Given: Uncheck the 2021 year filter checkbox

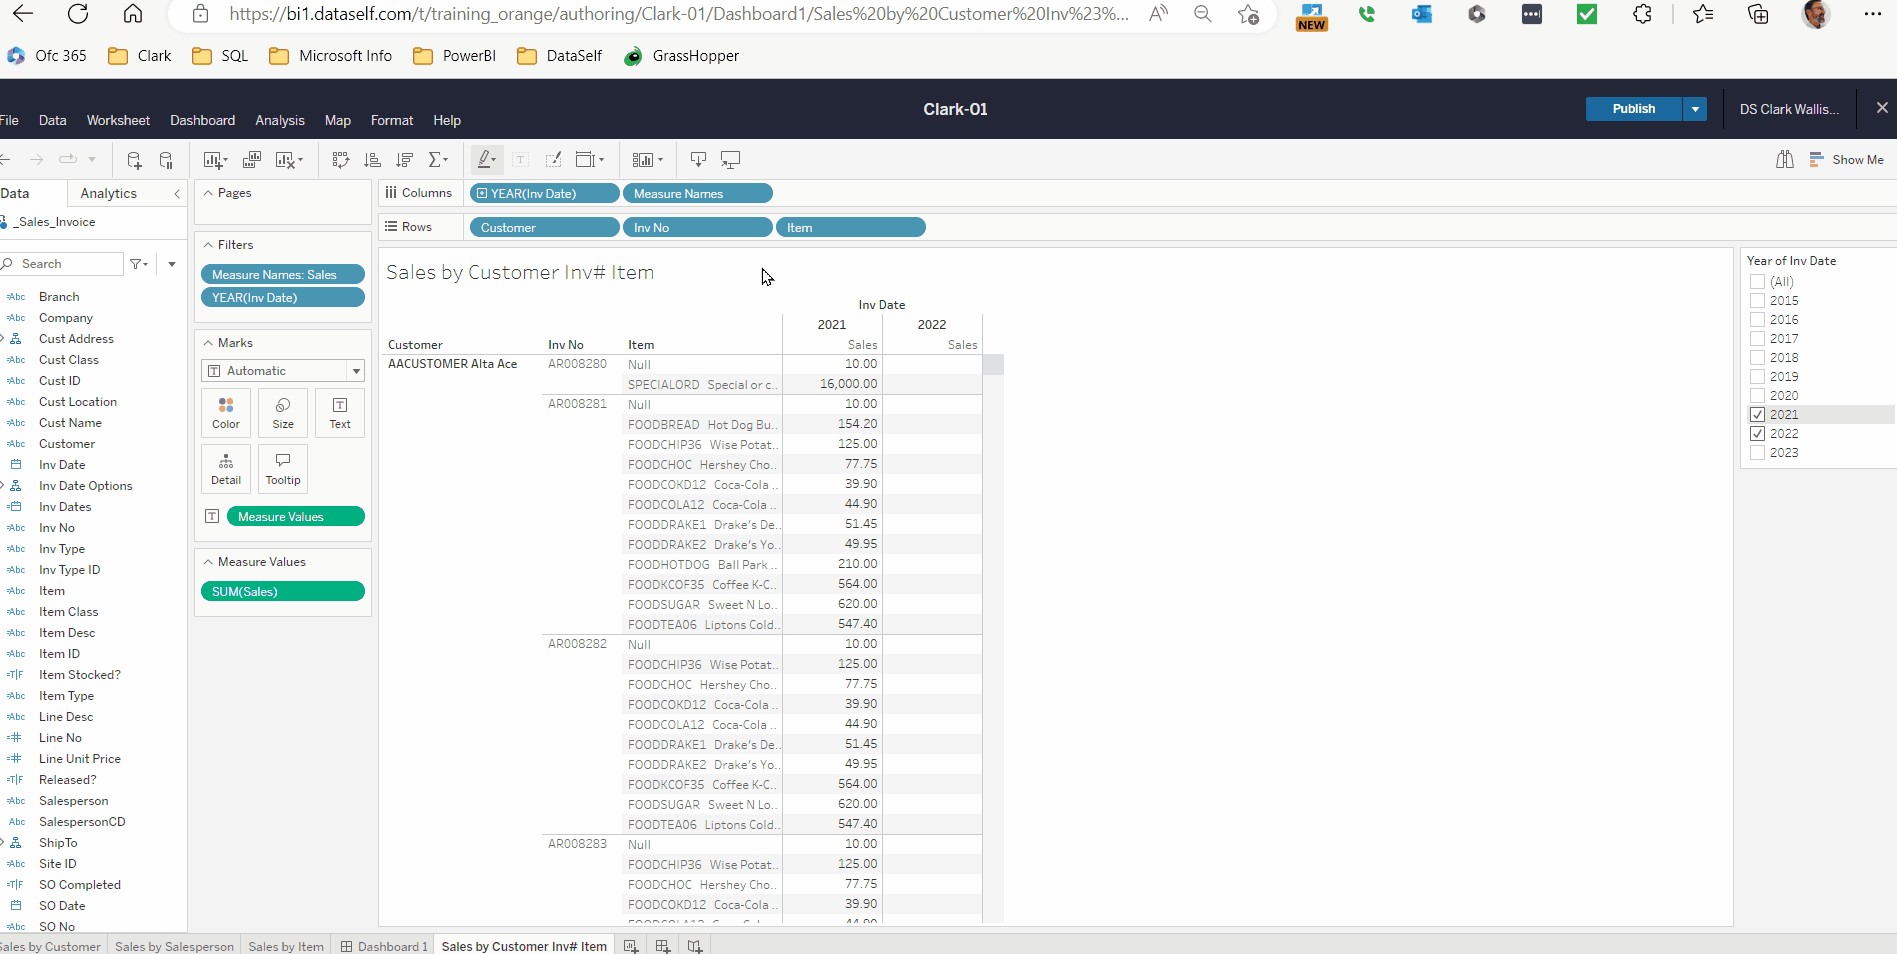Looking at the screenshot, I should [1757, 415].
